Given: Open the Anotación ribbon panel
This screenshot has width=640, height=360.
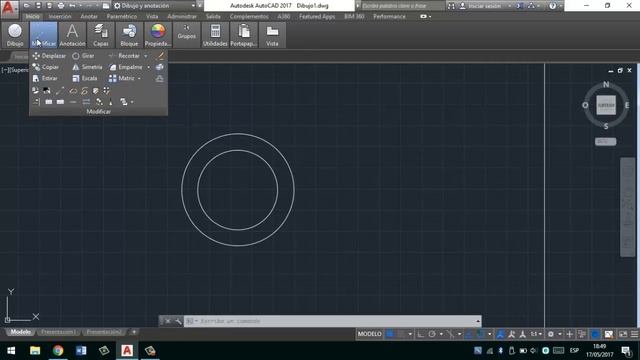Looking at the screenshot, I should [72, 35].
